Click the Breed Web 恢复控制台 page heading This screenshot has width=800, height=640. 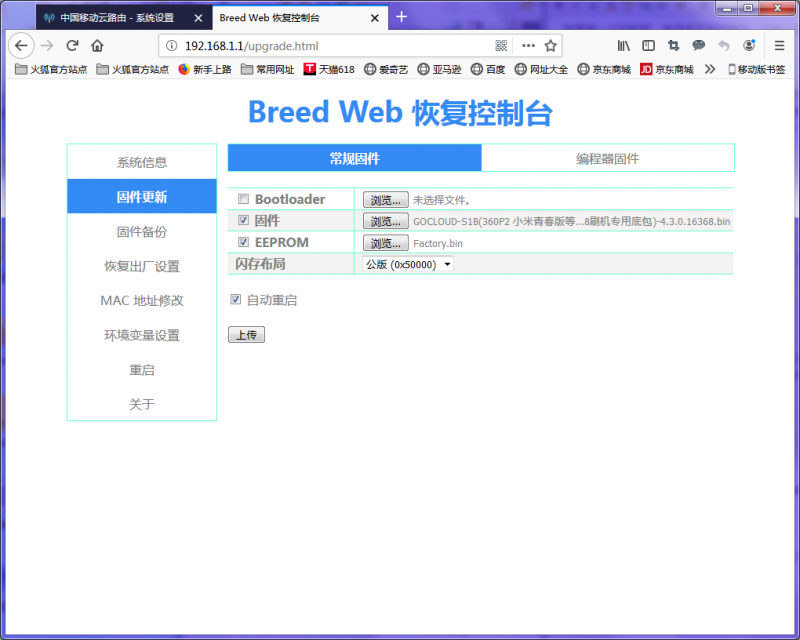point(400,112)
